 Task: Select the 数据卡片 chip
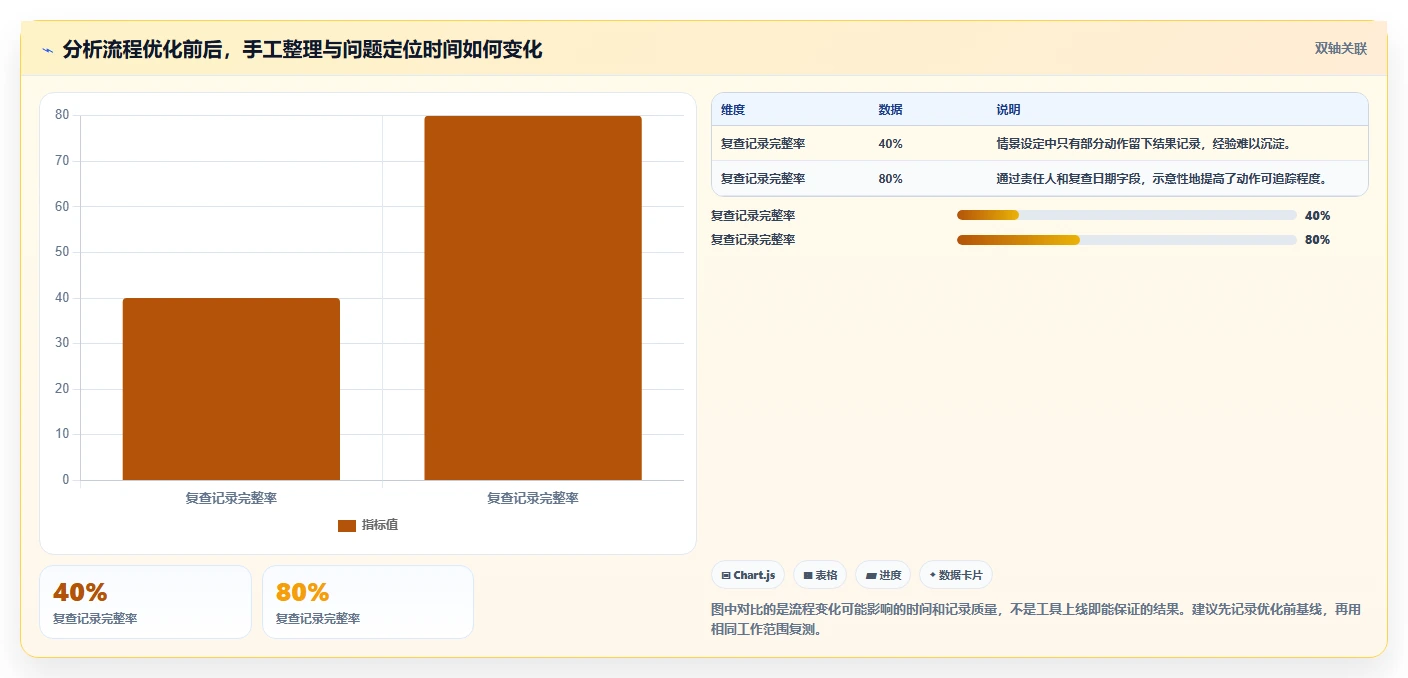click(x=956, y=575)
